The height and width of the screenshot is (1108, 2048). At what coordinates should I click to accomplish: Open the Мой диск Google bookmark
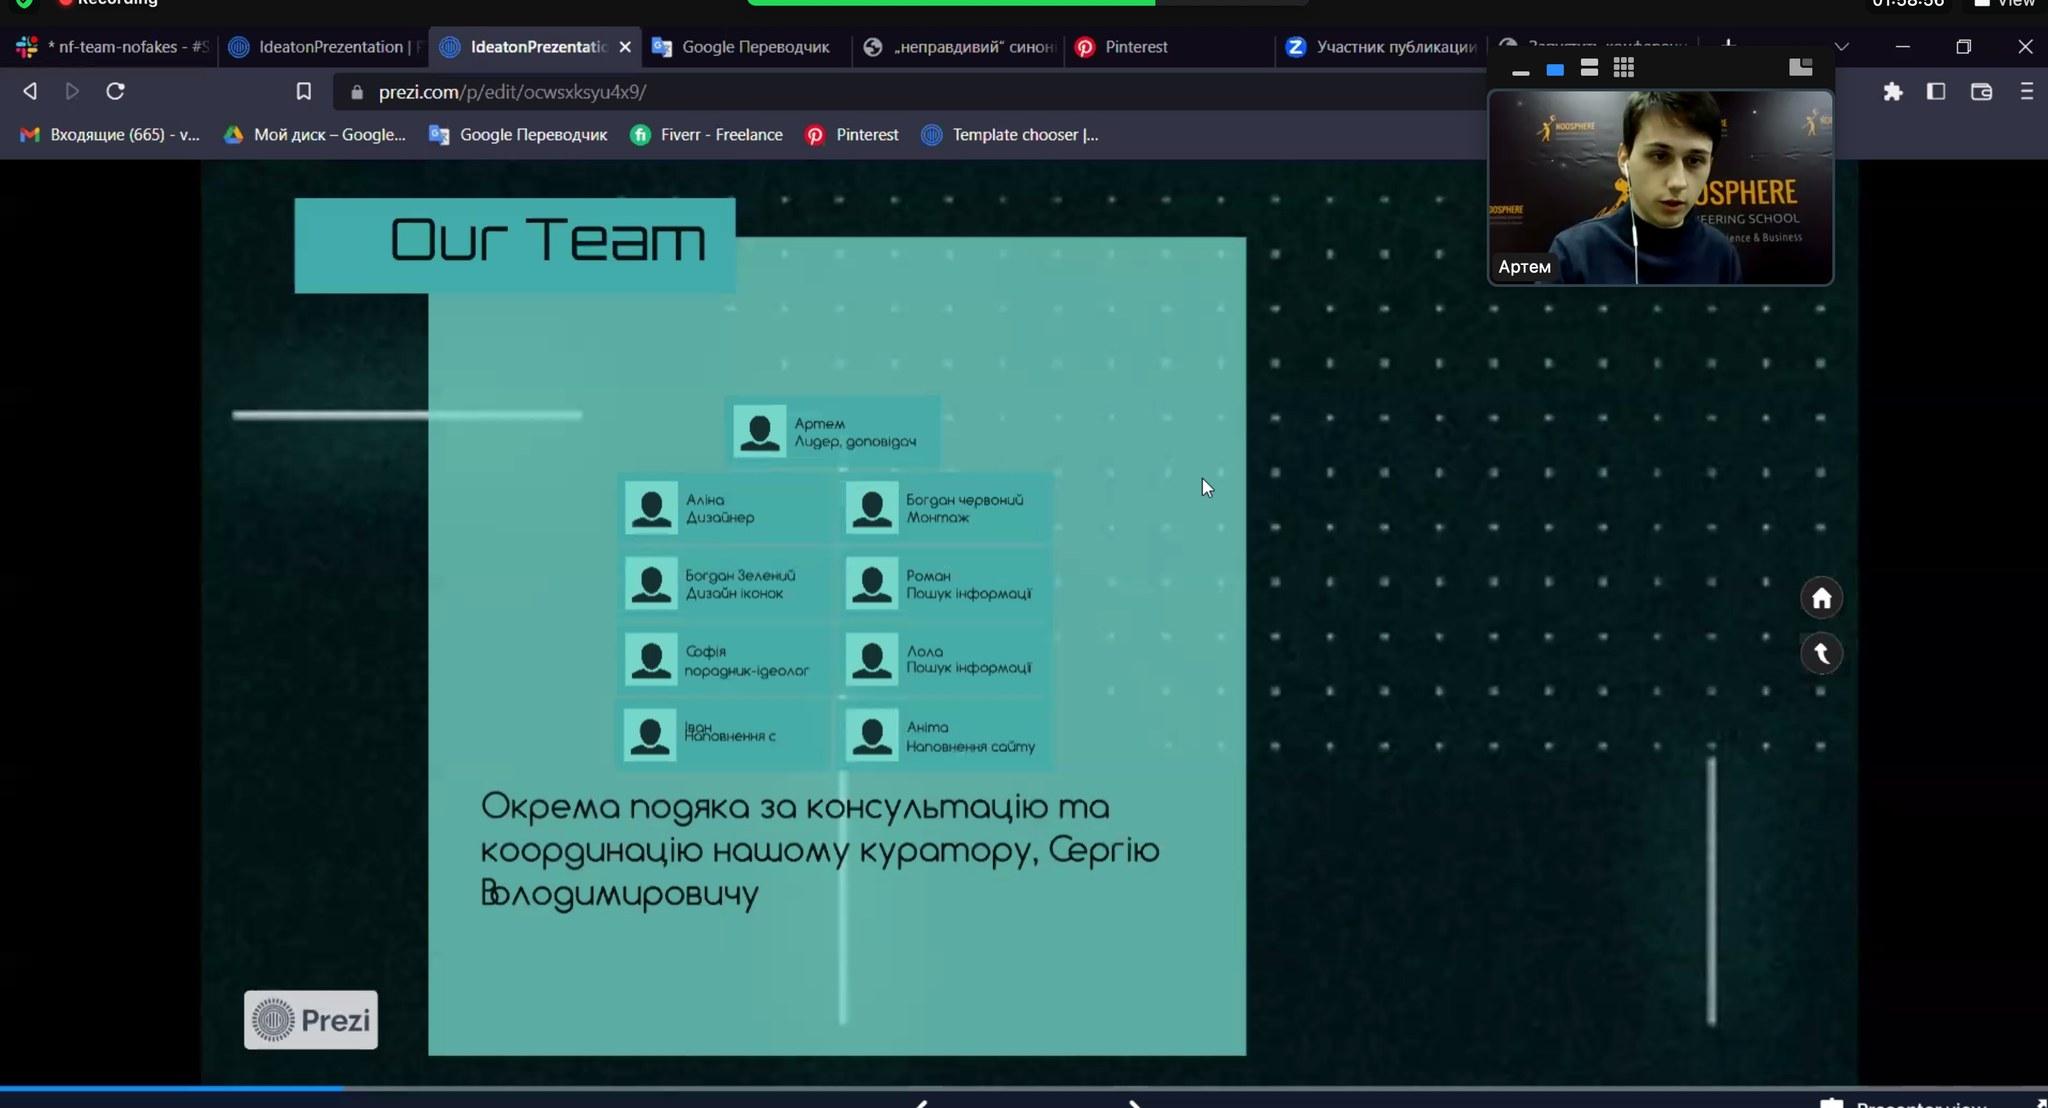(x=315, y=135)
